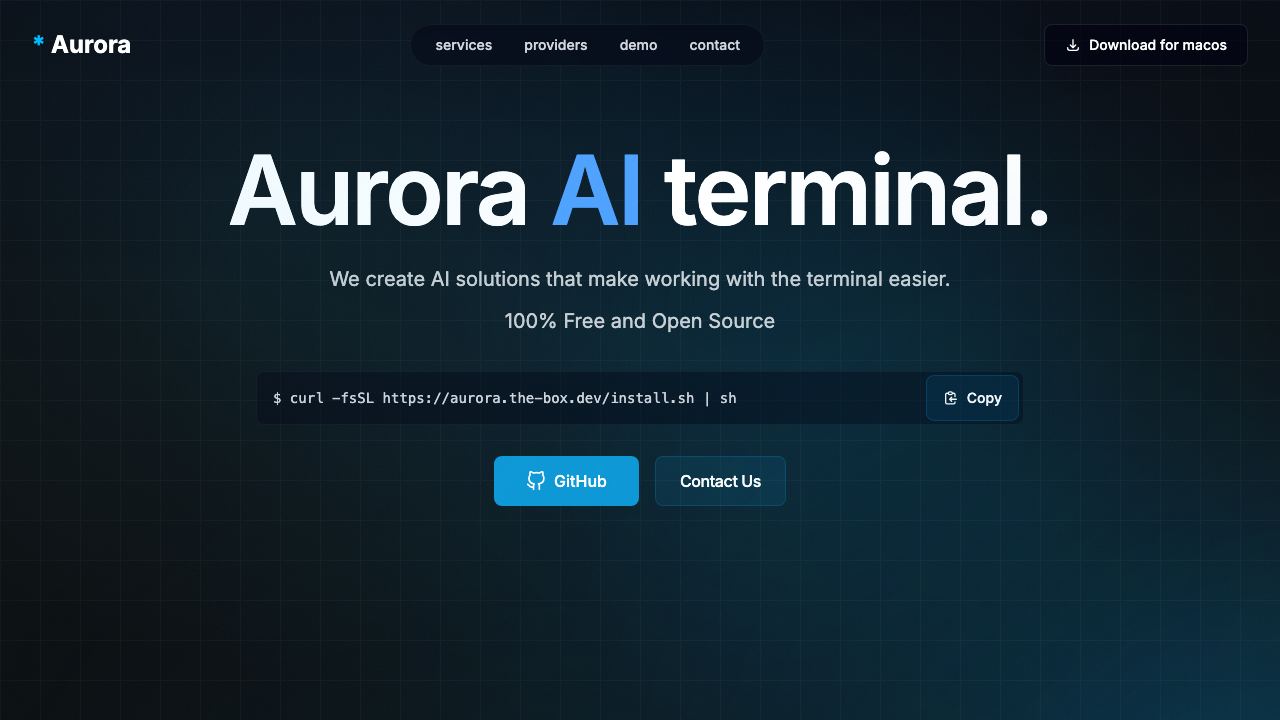
Task: Click the Contact Us button
Action: (720, 481)
